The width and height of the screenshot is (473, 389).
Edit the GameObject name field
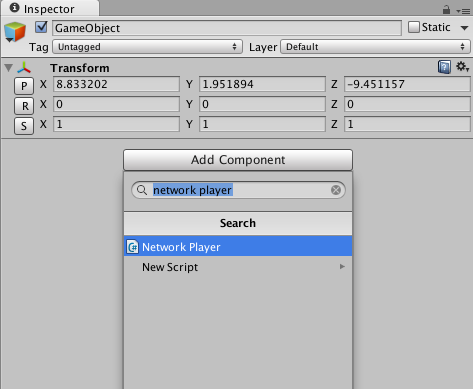227,28
